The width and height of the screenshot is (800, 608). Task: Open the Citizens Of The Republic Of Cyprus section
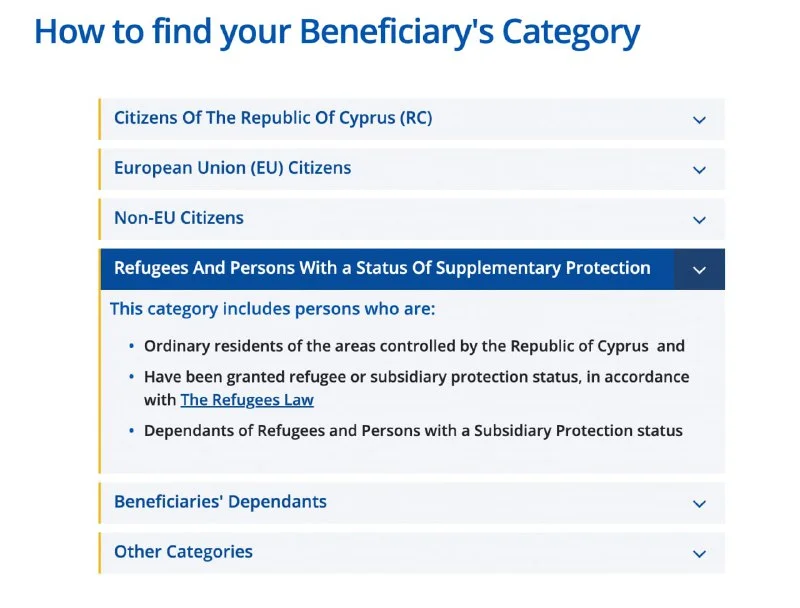(273, 118)
